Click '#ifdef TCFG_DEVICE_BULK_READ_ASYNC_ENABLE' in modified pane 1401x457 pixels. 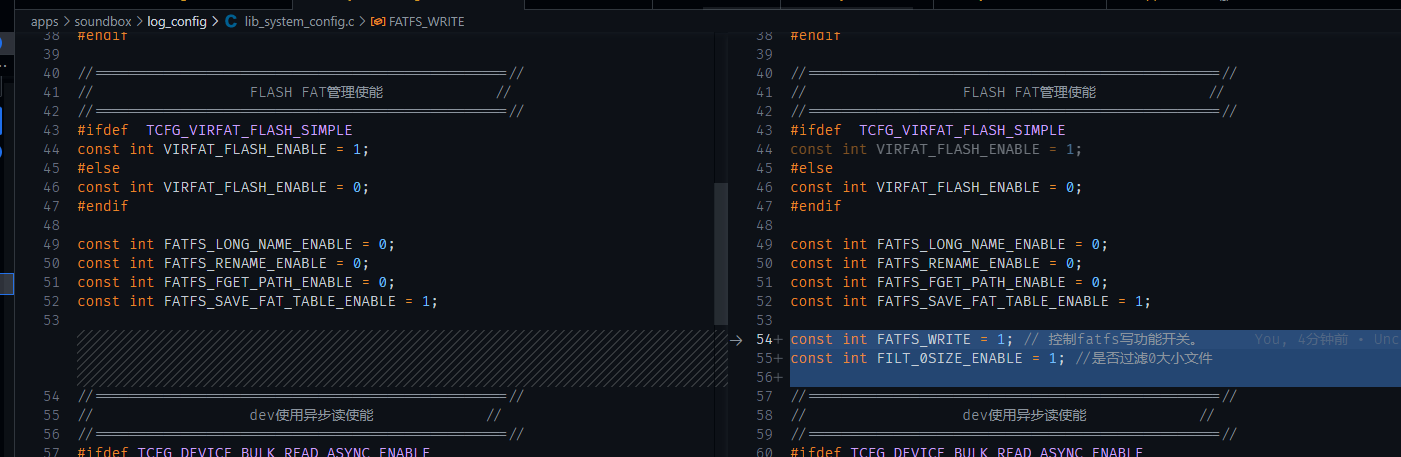(x=967, y=452)
